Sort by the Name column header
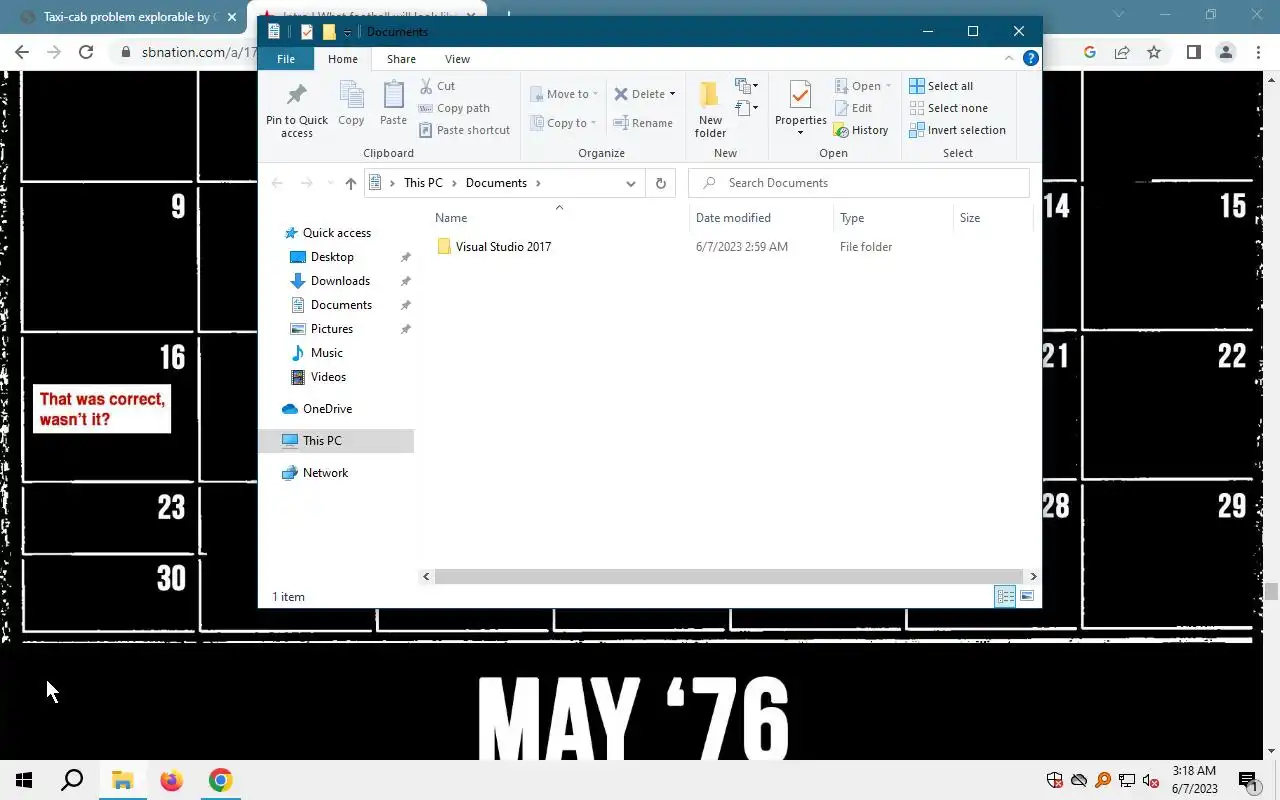The width and height of the screenshot is (1280, 800). pyautogui.click(x=559, y=218)
